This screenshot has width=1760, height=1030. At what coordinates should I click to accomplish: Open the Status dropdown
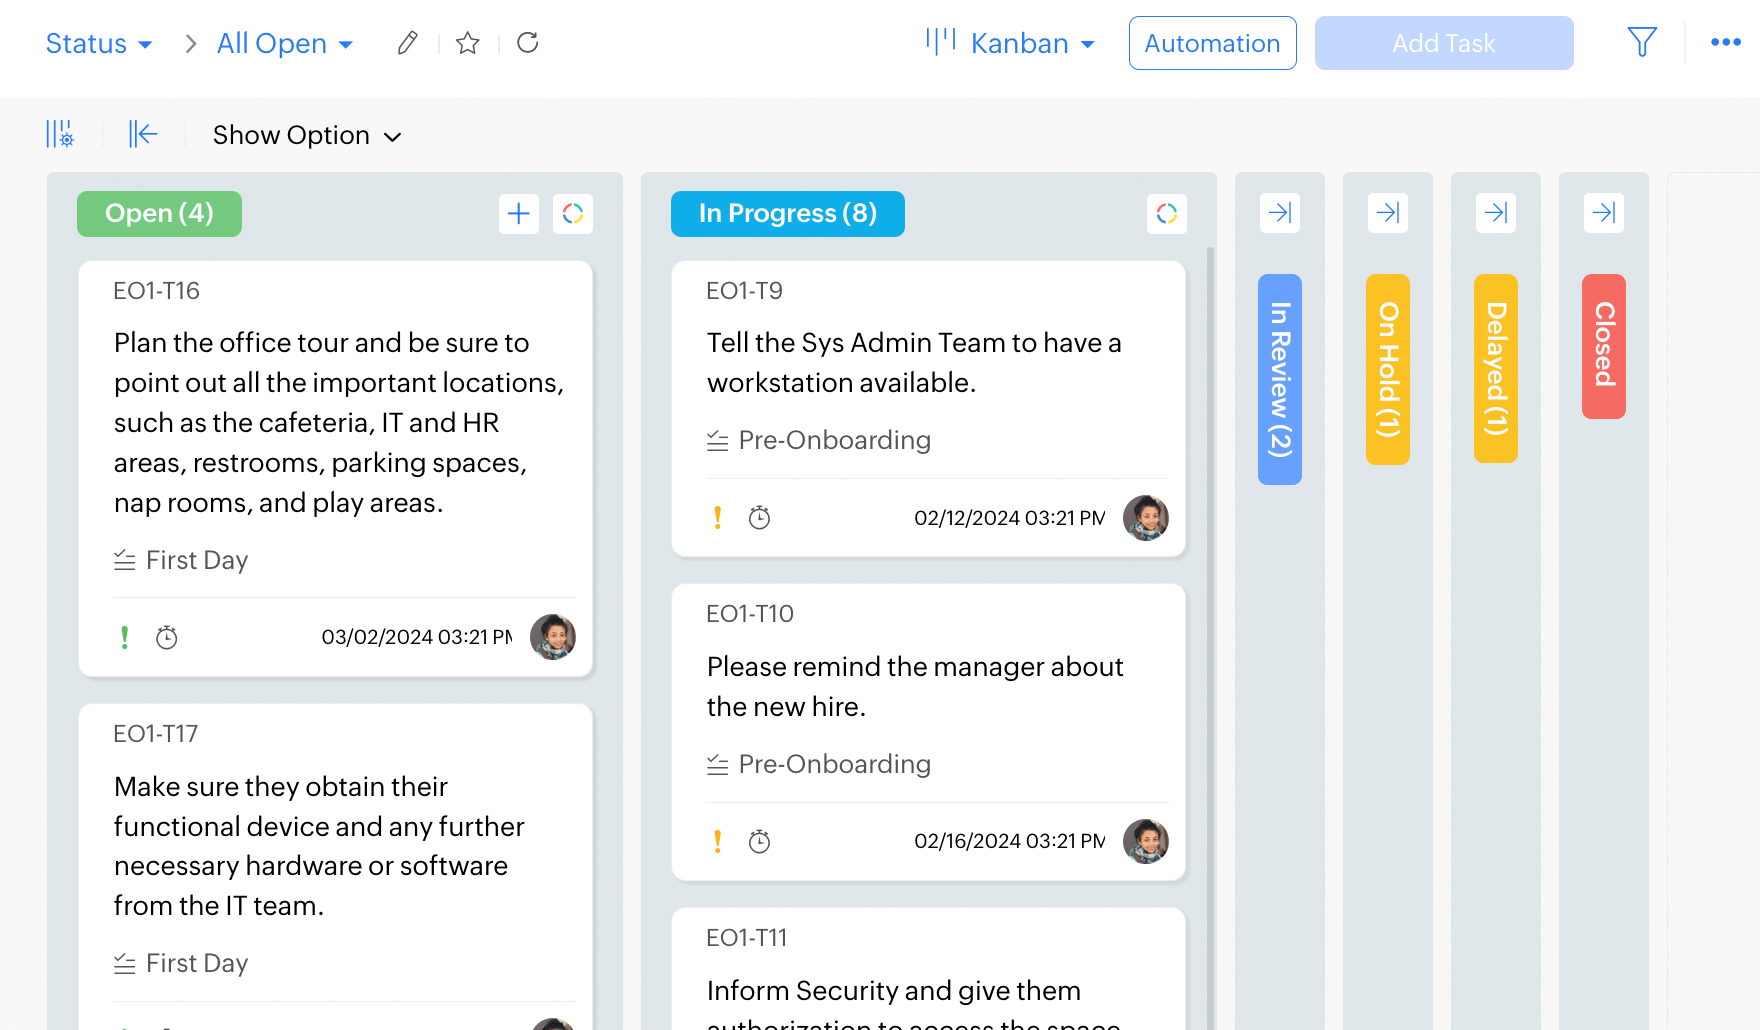99,44
